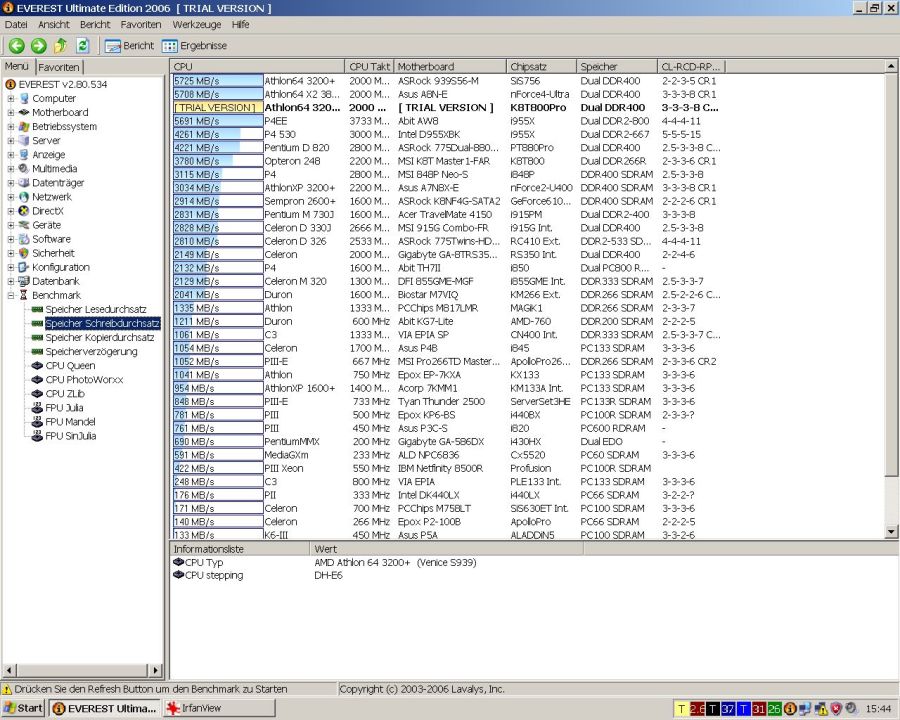Image resolution: width=900 pixels, height=720 pixels.
Task: Switch to the Favoriten sidebar tab
Action: [x=59, y=67]
